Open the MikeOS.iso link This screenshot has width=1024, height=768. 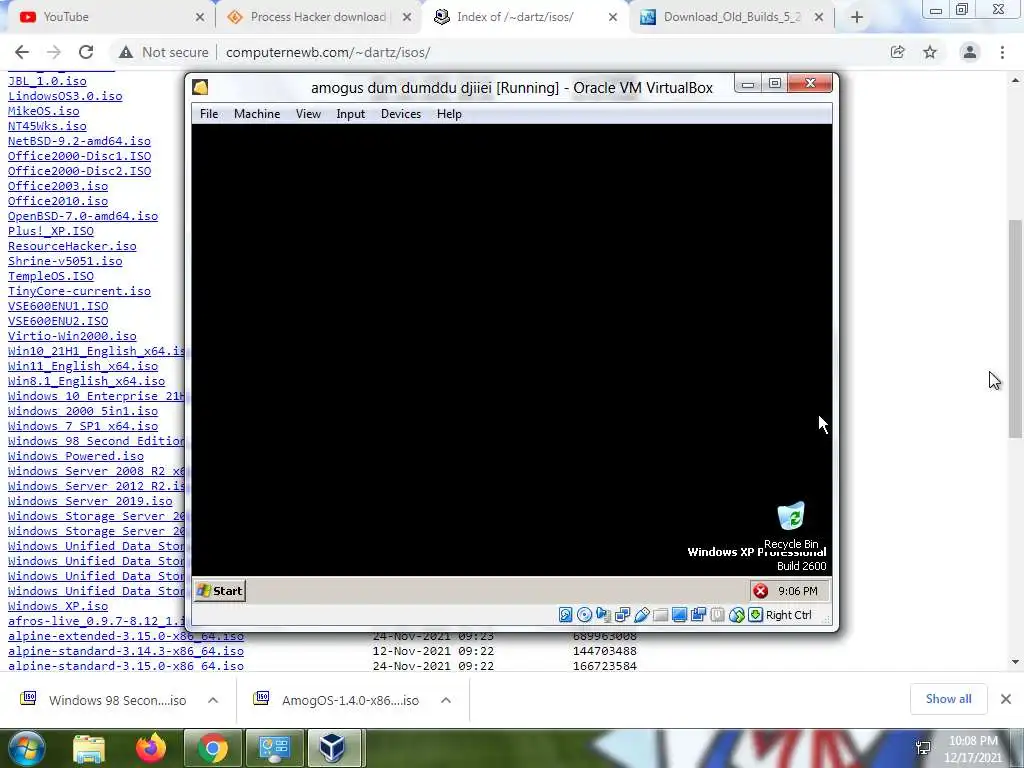click(x=44, y=111)
